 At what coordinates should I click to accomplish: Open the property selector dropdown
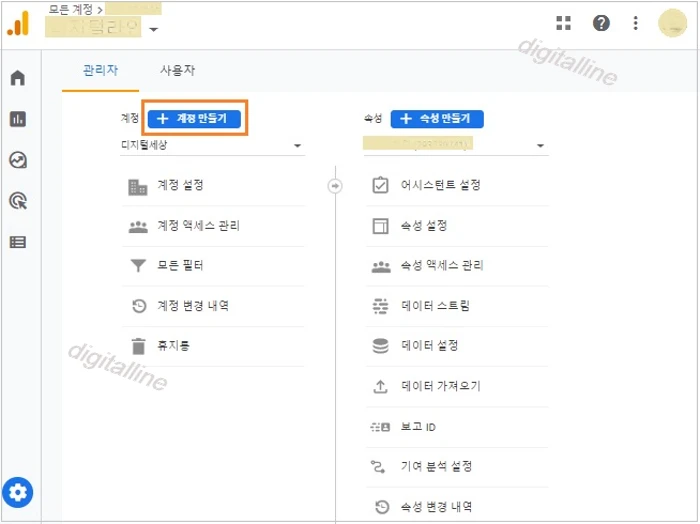(x=456, y=146)
